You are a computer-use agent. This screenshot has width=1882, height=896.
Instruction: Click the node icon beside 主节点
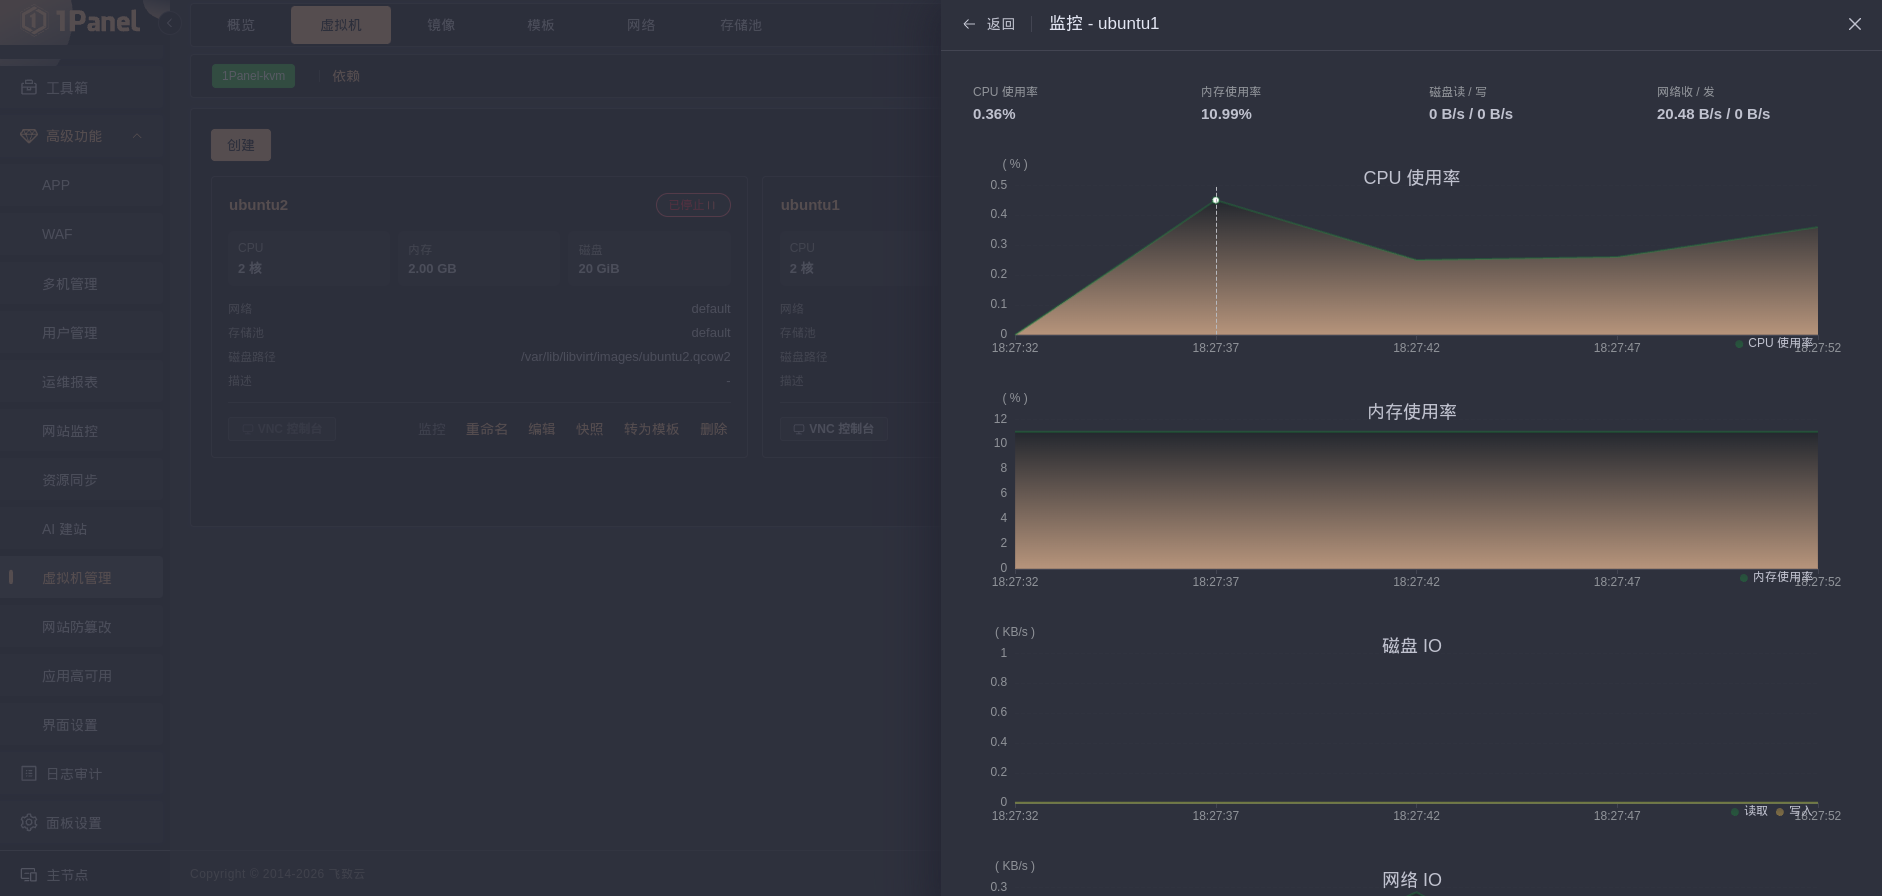[29, 875]
